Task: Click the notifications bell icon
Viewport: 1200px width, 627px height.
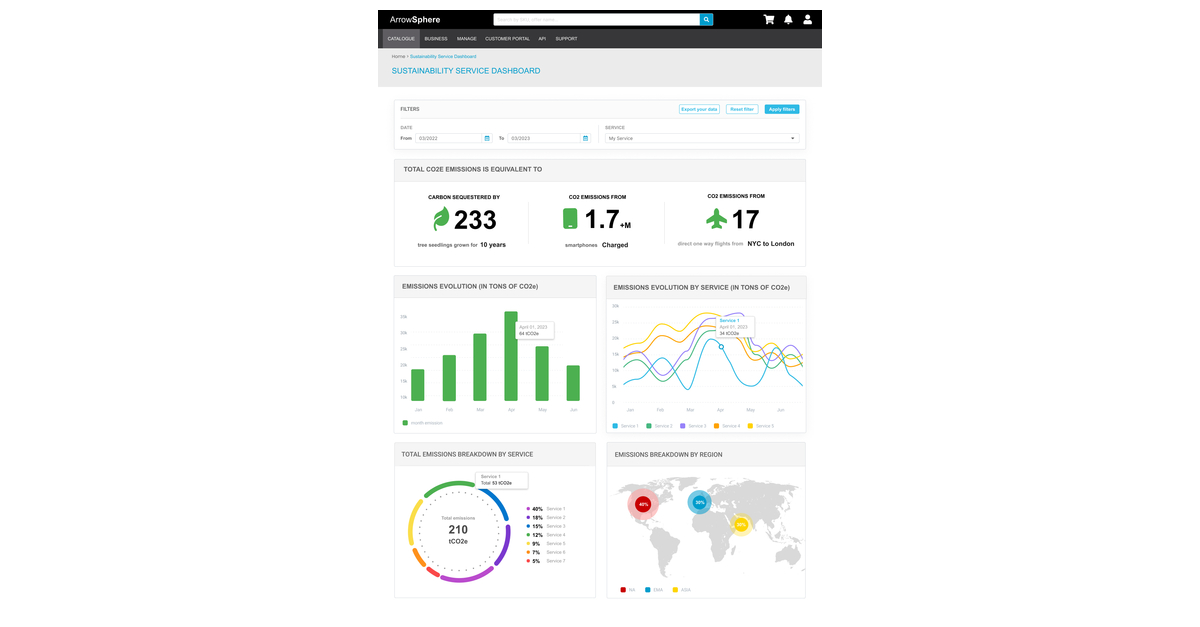Action: pyautogui.click(x=788, y=19)
